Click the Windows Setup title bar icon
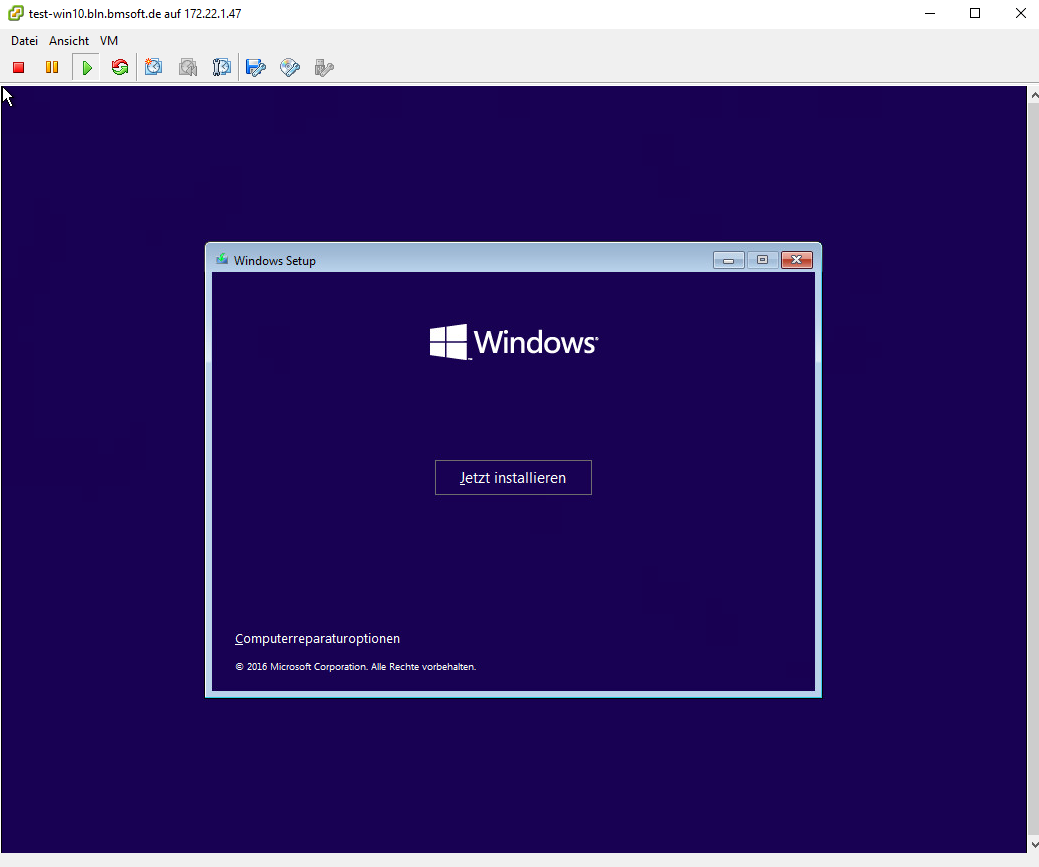 (222, 260)
